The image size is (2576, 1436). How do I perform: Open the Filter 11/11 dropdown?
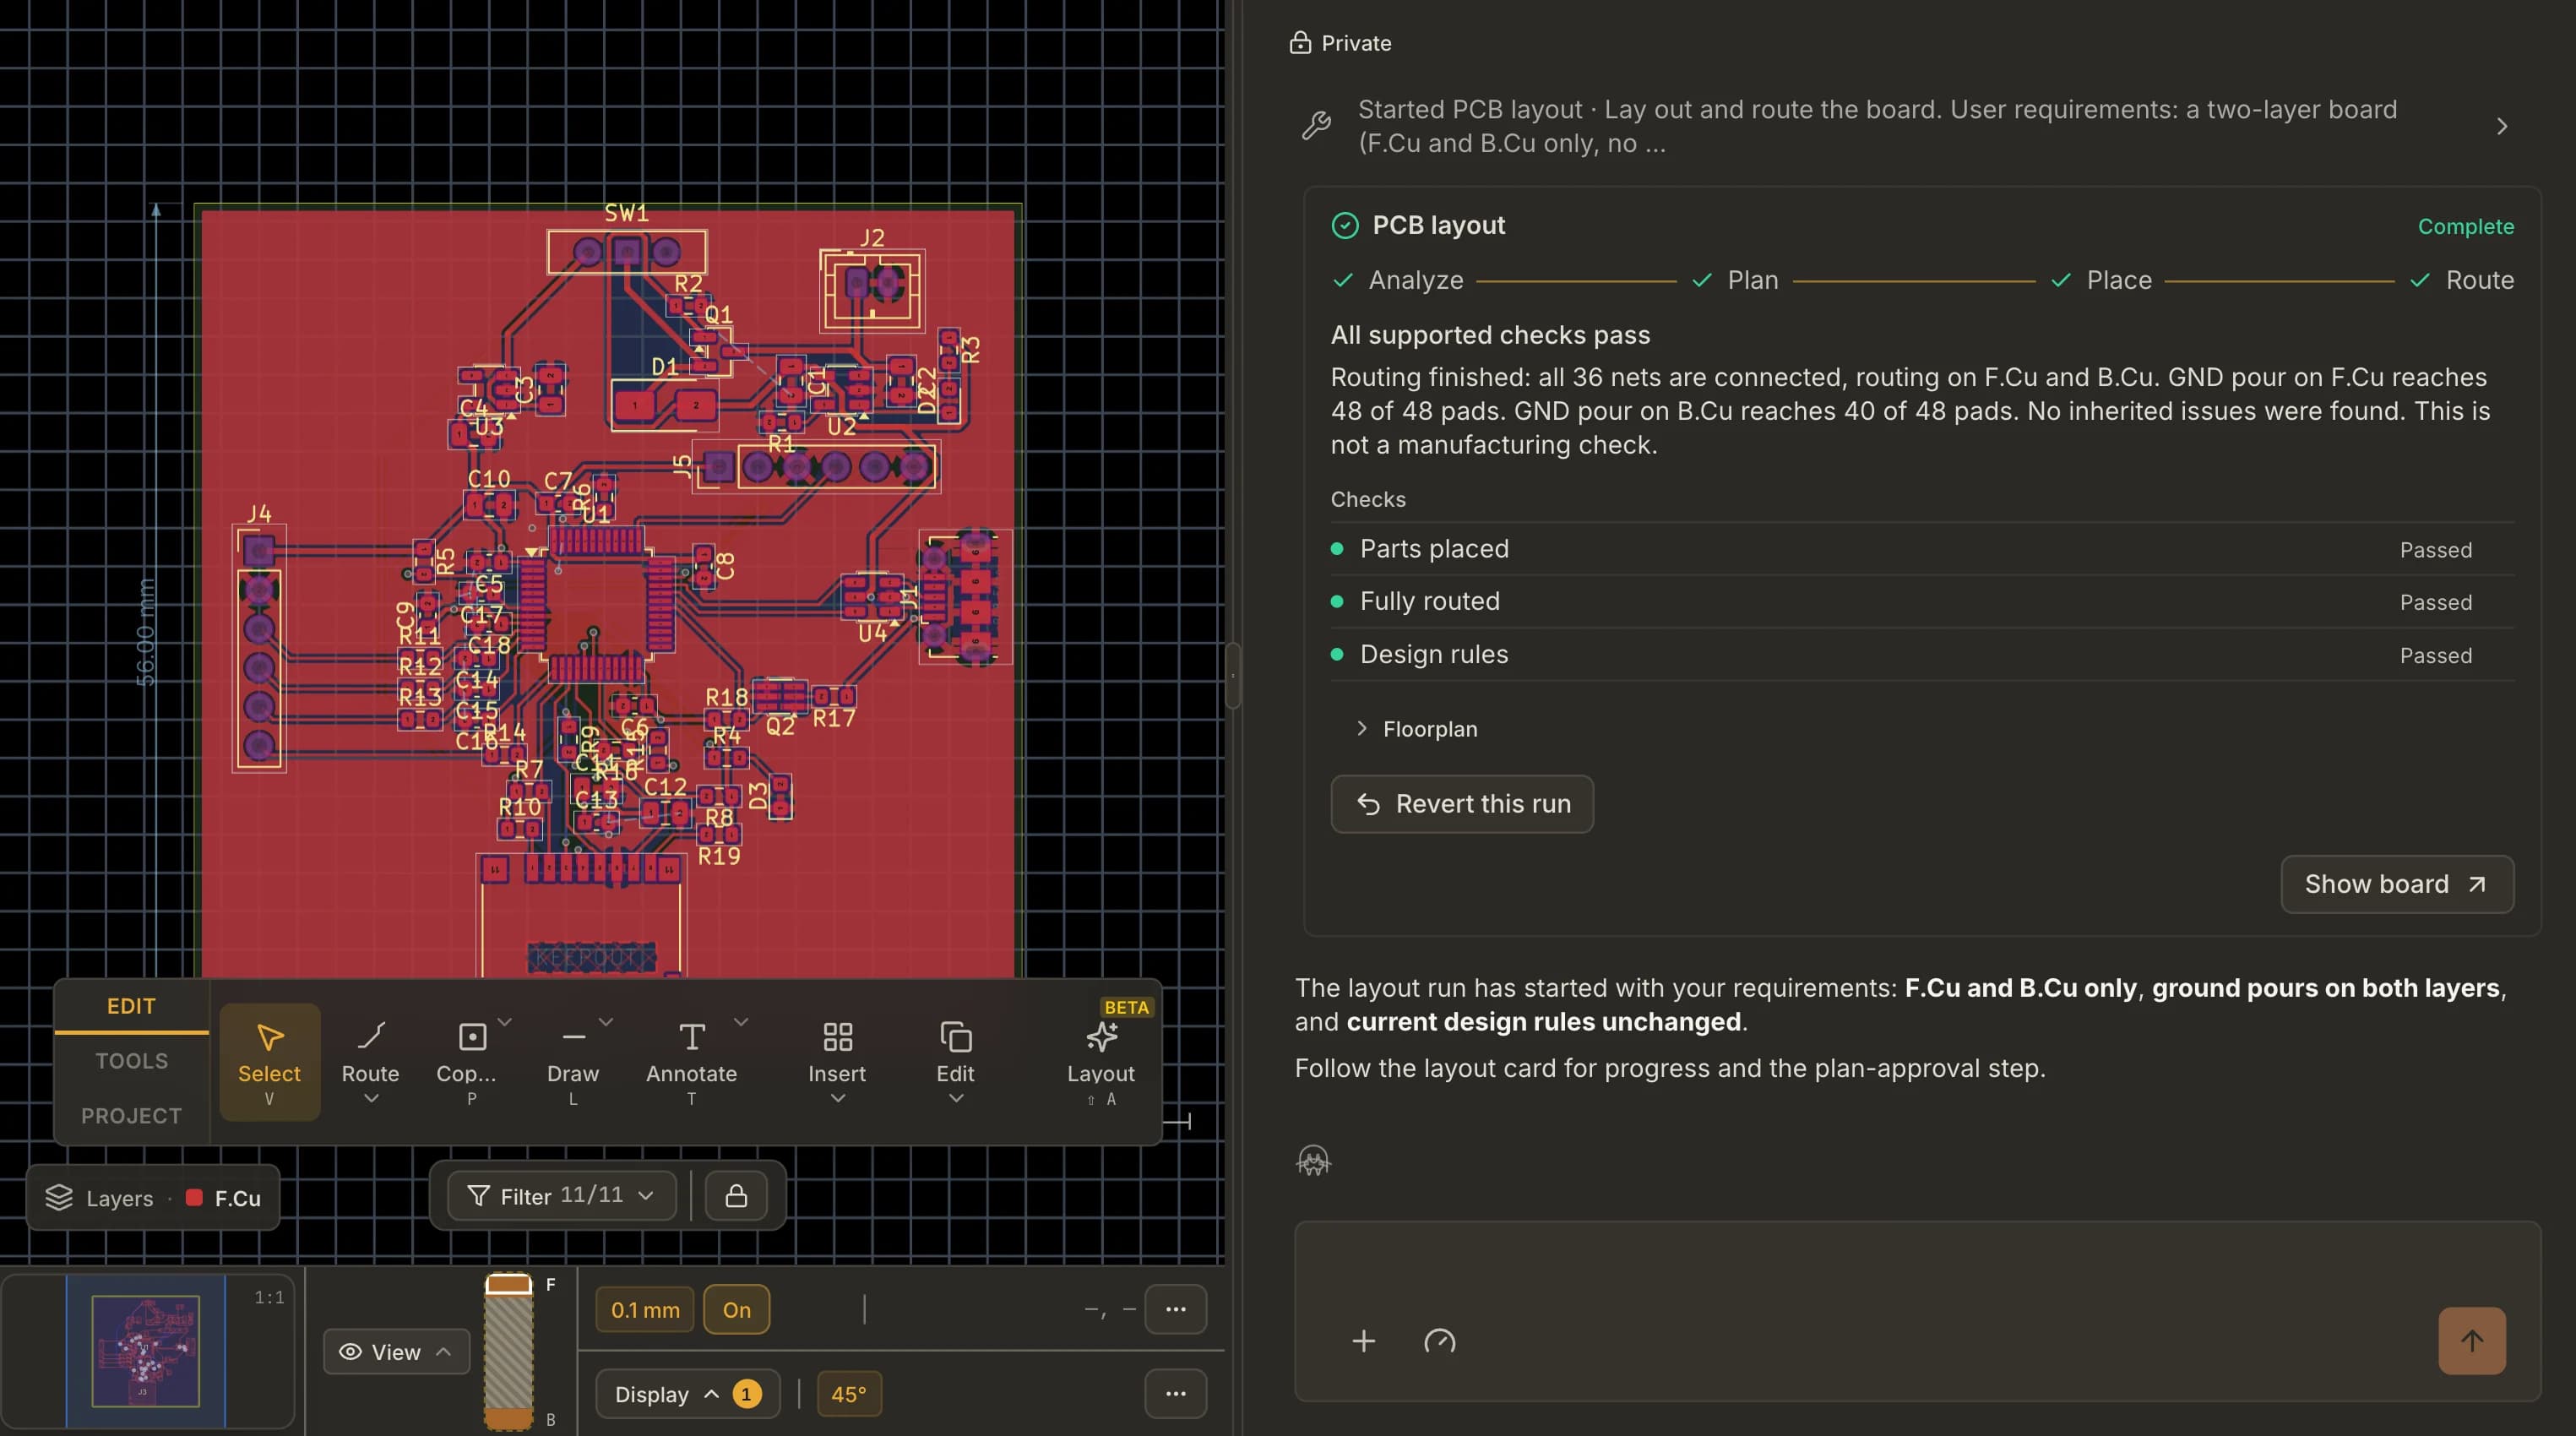(x=561, y=1196)
